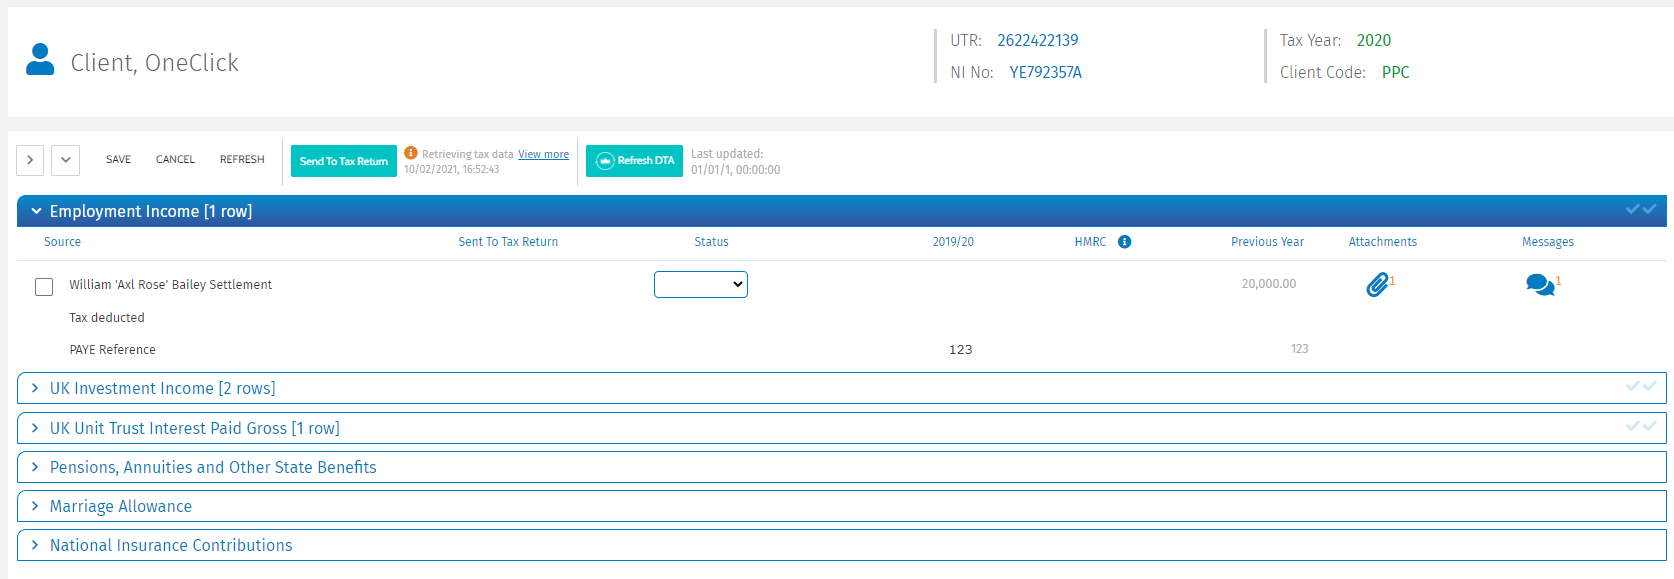This screenshot has height=579, width=1674.
Task: Open the Status dropdown for employment row
Action: [701, 285]
